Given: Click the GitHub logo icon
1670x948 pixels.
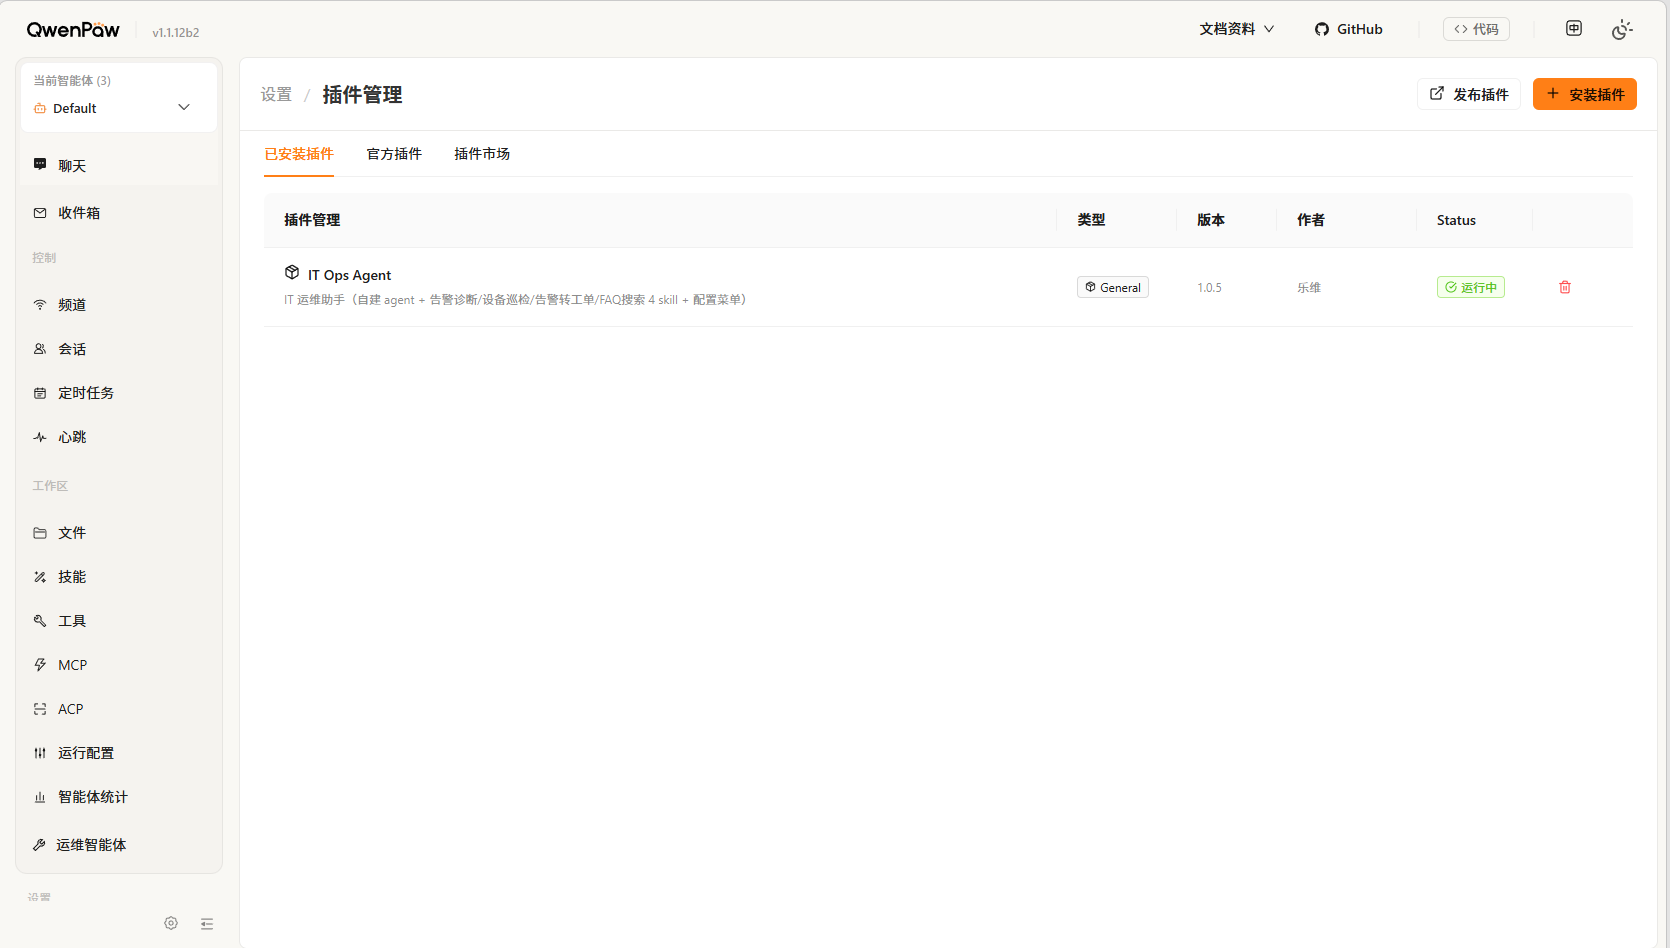Looking at the screenshot, I should pyautogui.click(x=1322, y=29).
